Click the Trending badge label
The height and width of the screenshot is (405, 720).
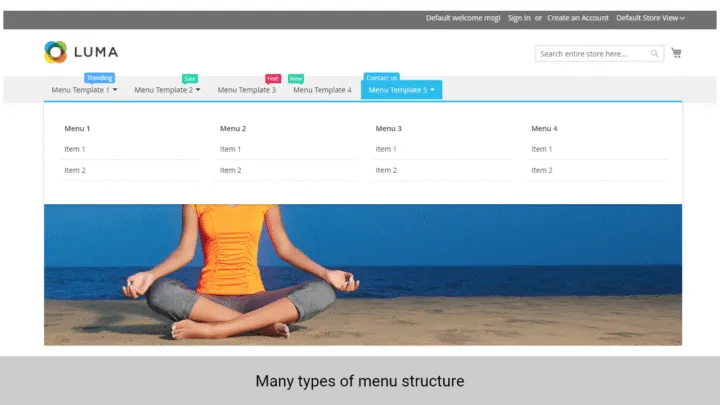(99, 78)
